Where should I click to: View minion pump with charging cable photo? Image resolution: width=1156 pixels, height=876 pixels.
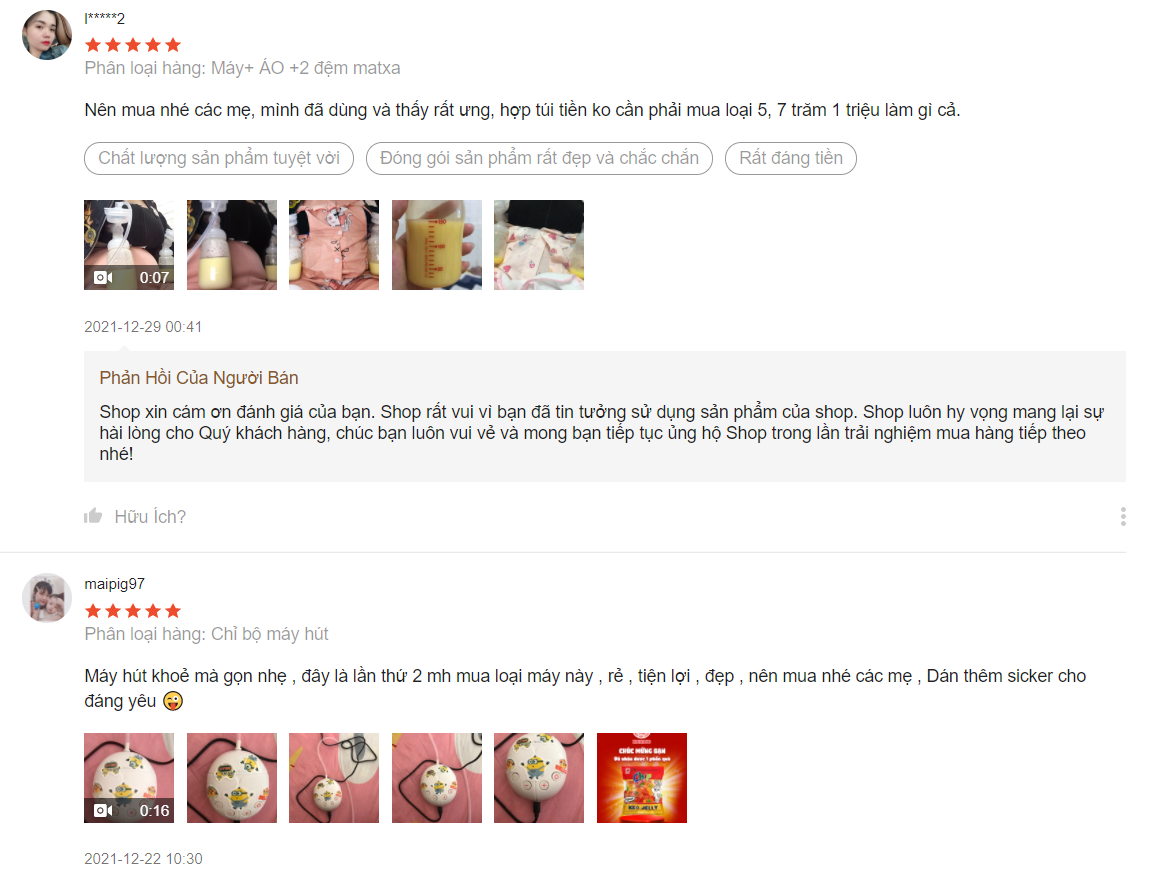click(x=334, y=778)
